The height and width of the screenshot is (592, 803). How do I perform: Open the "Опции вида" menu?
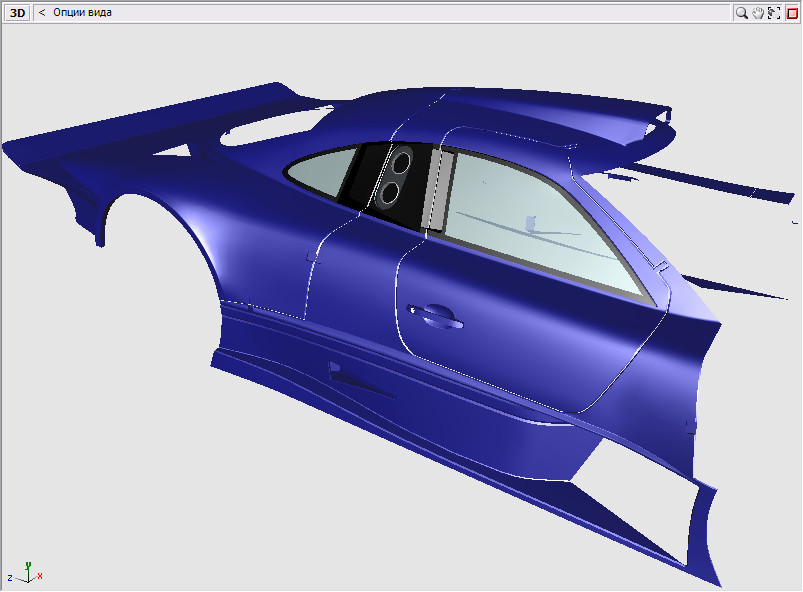click(82, 13)
